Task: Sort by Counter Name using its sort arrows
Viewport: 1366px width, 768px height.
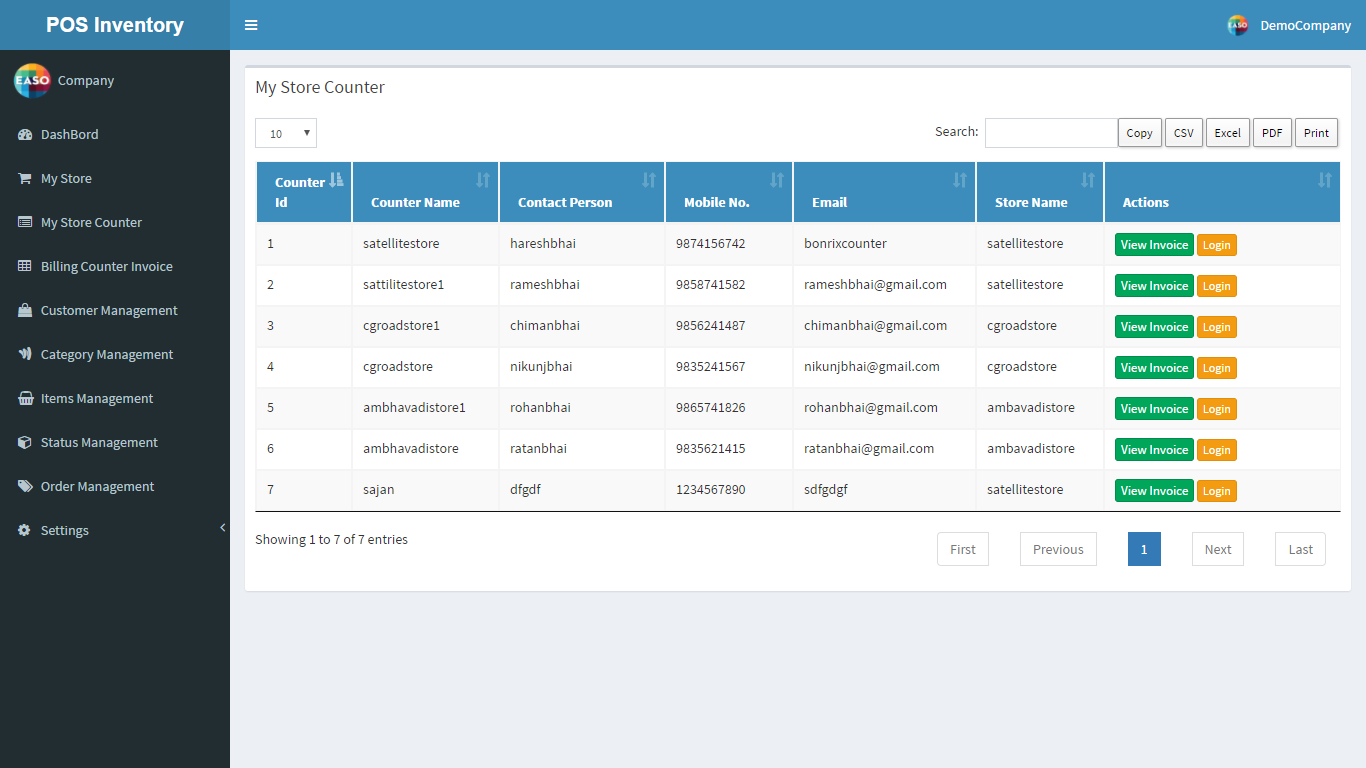Action: point(483,180)
